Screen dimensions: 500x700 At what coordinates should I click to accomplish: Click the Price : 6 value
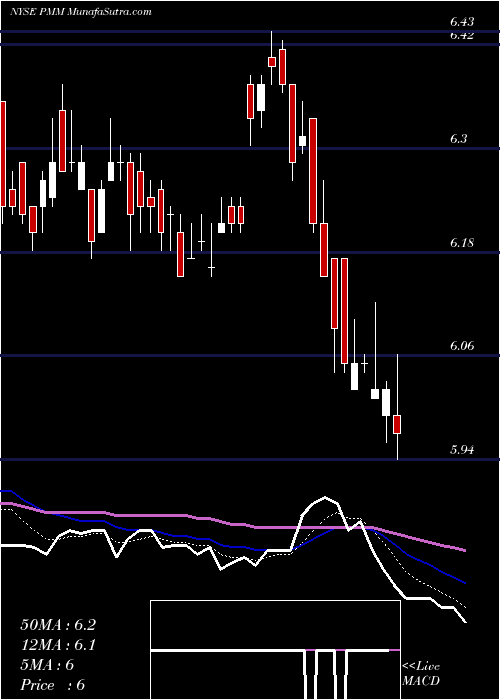(53, 685)
